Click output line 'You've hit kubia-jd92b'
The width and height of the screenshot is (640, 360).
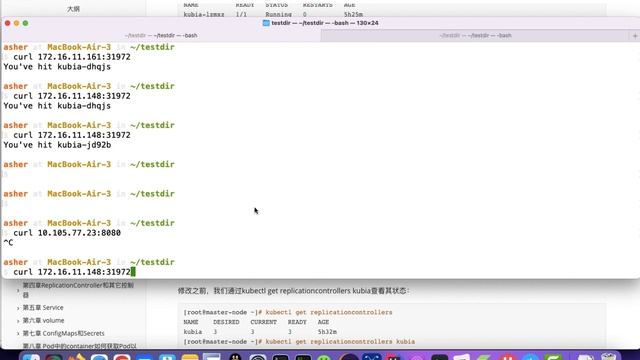coord(57,145)
